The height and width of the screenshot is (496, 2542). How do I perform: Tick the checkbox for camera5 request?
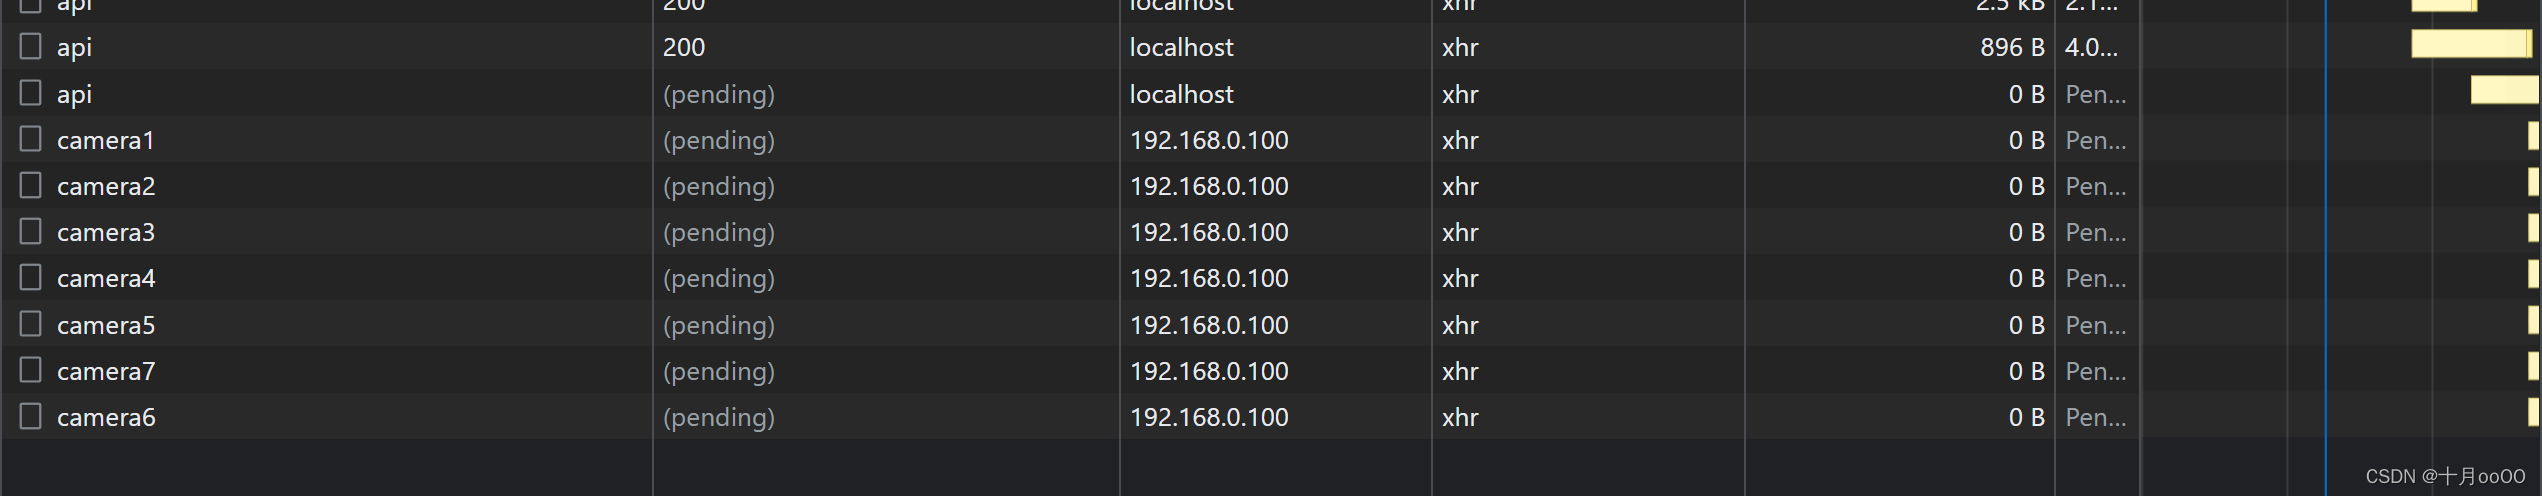[x=31, y=324]
